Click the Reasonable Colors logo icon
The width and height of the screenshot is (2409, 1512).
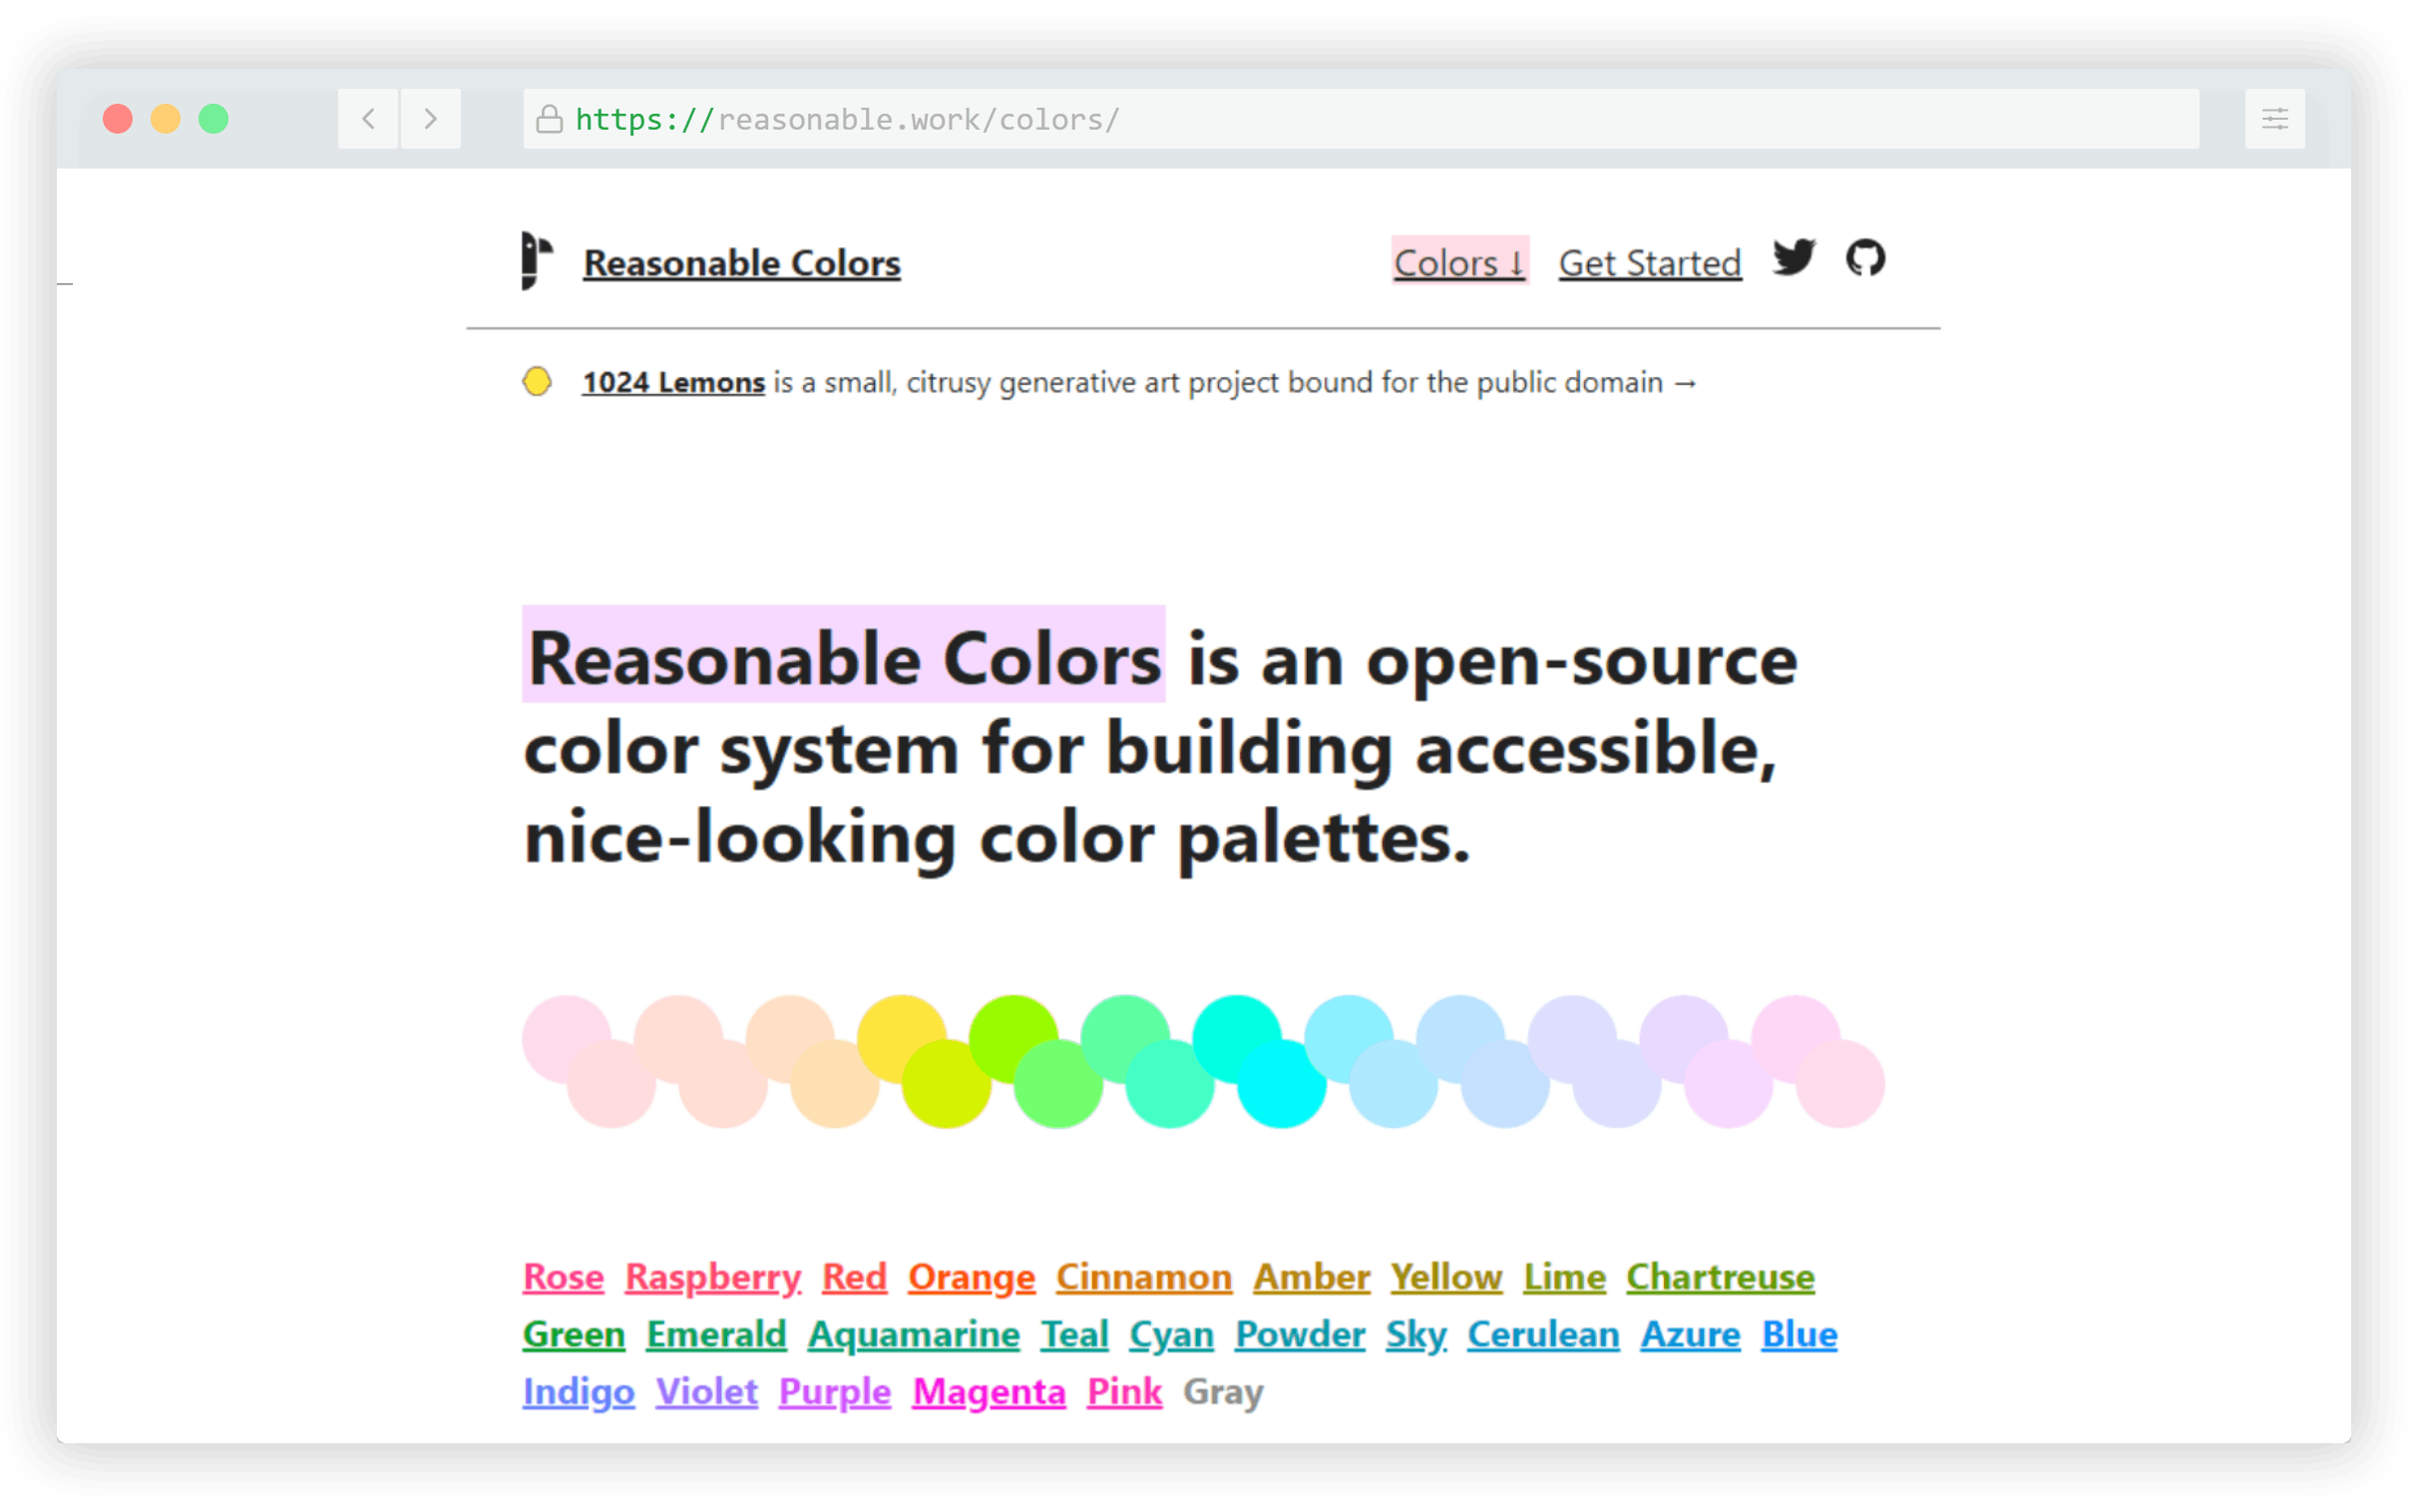pos(536,260)
